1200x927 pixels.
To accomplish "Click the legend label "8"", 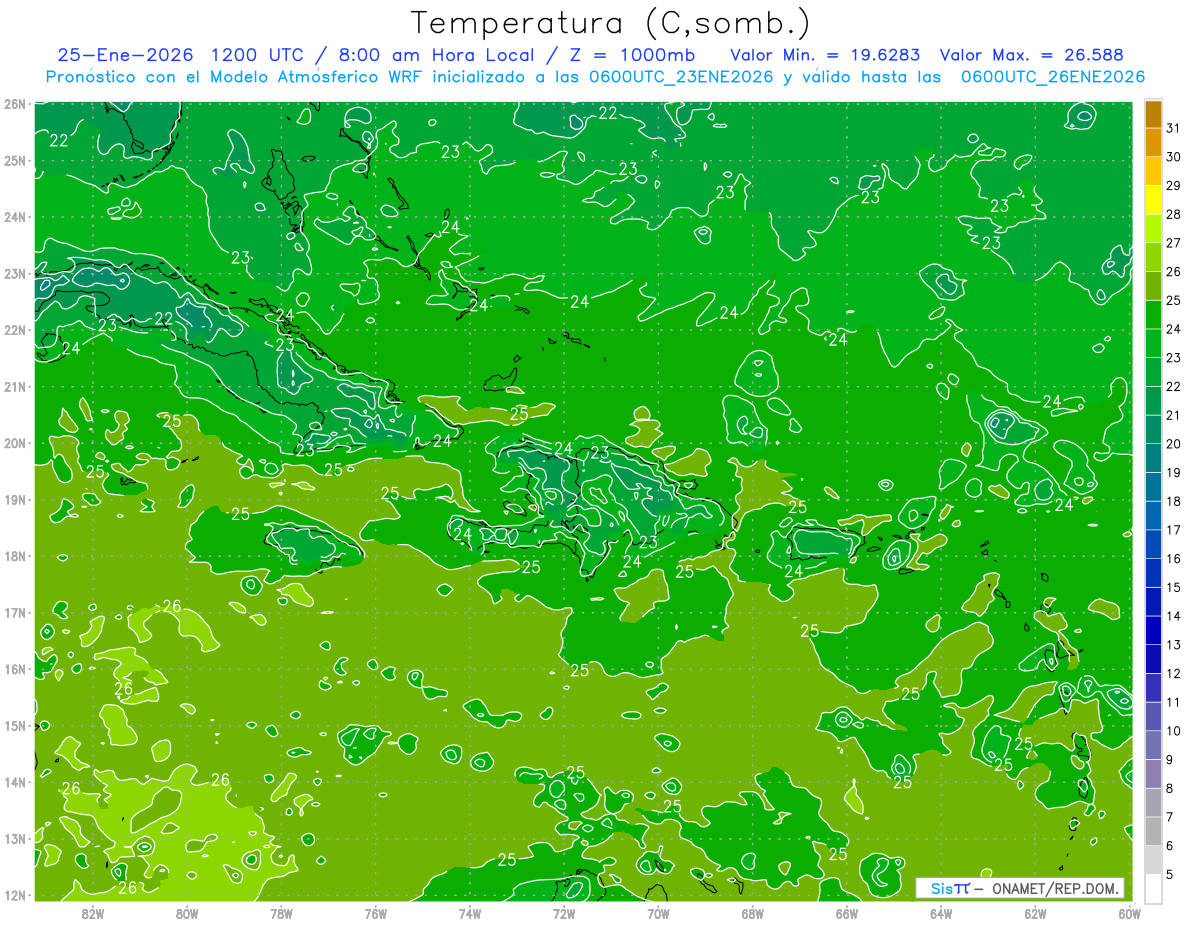I will click(x=1170, y=788).
